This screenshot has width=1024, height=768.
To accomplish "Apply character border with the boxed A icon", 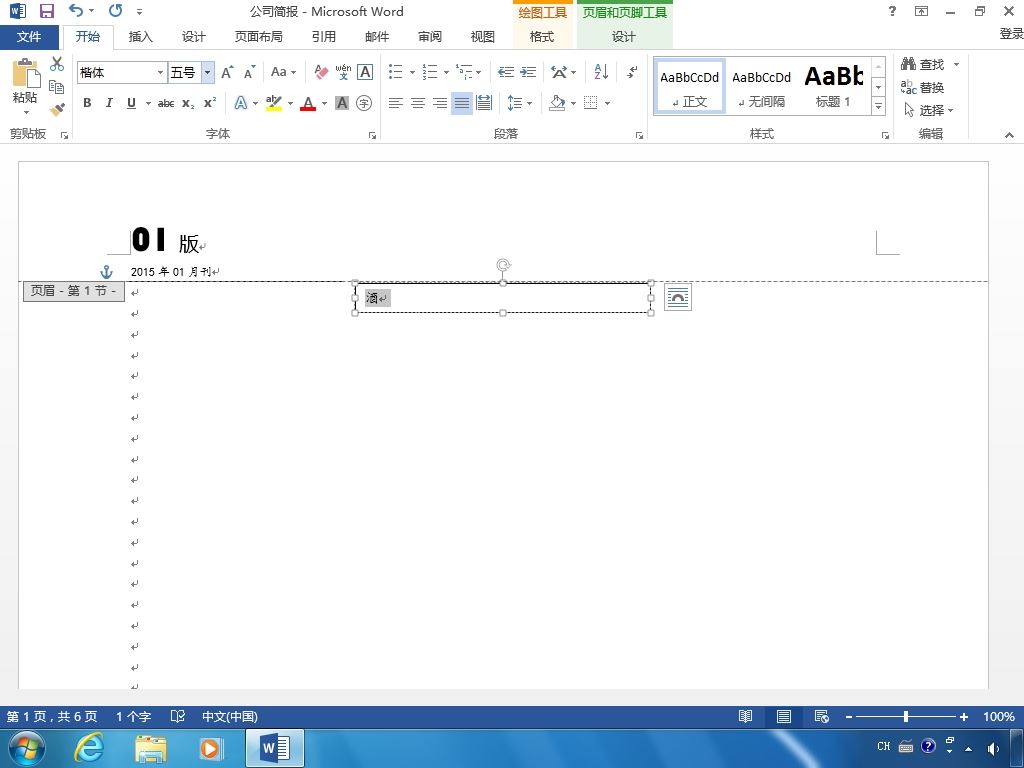I will (365, 72).
